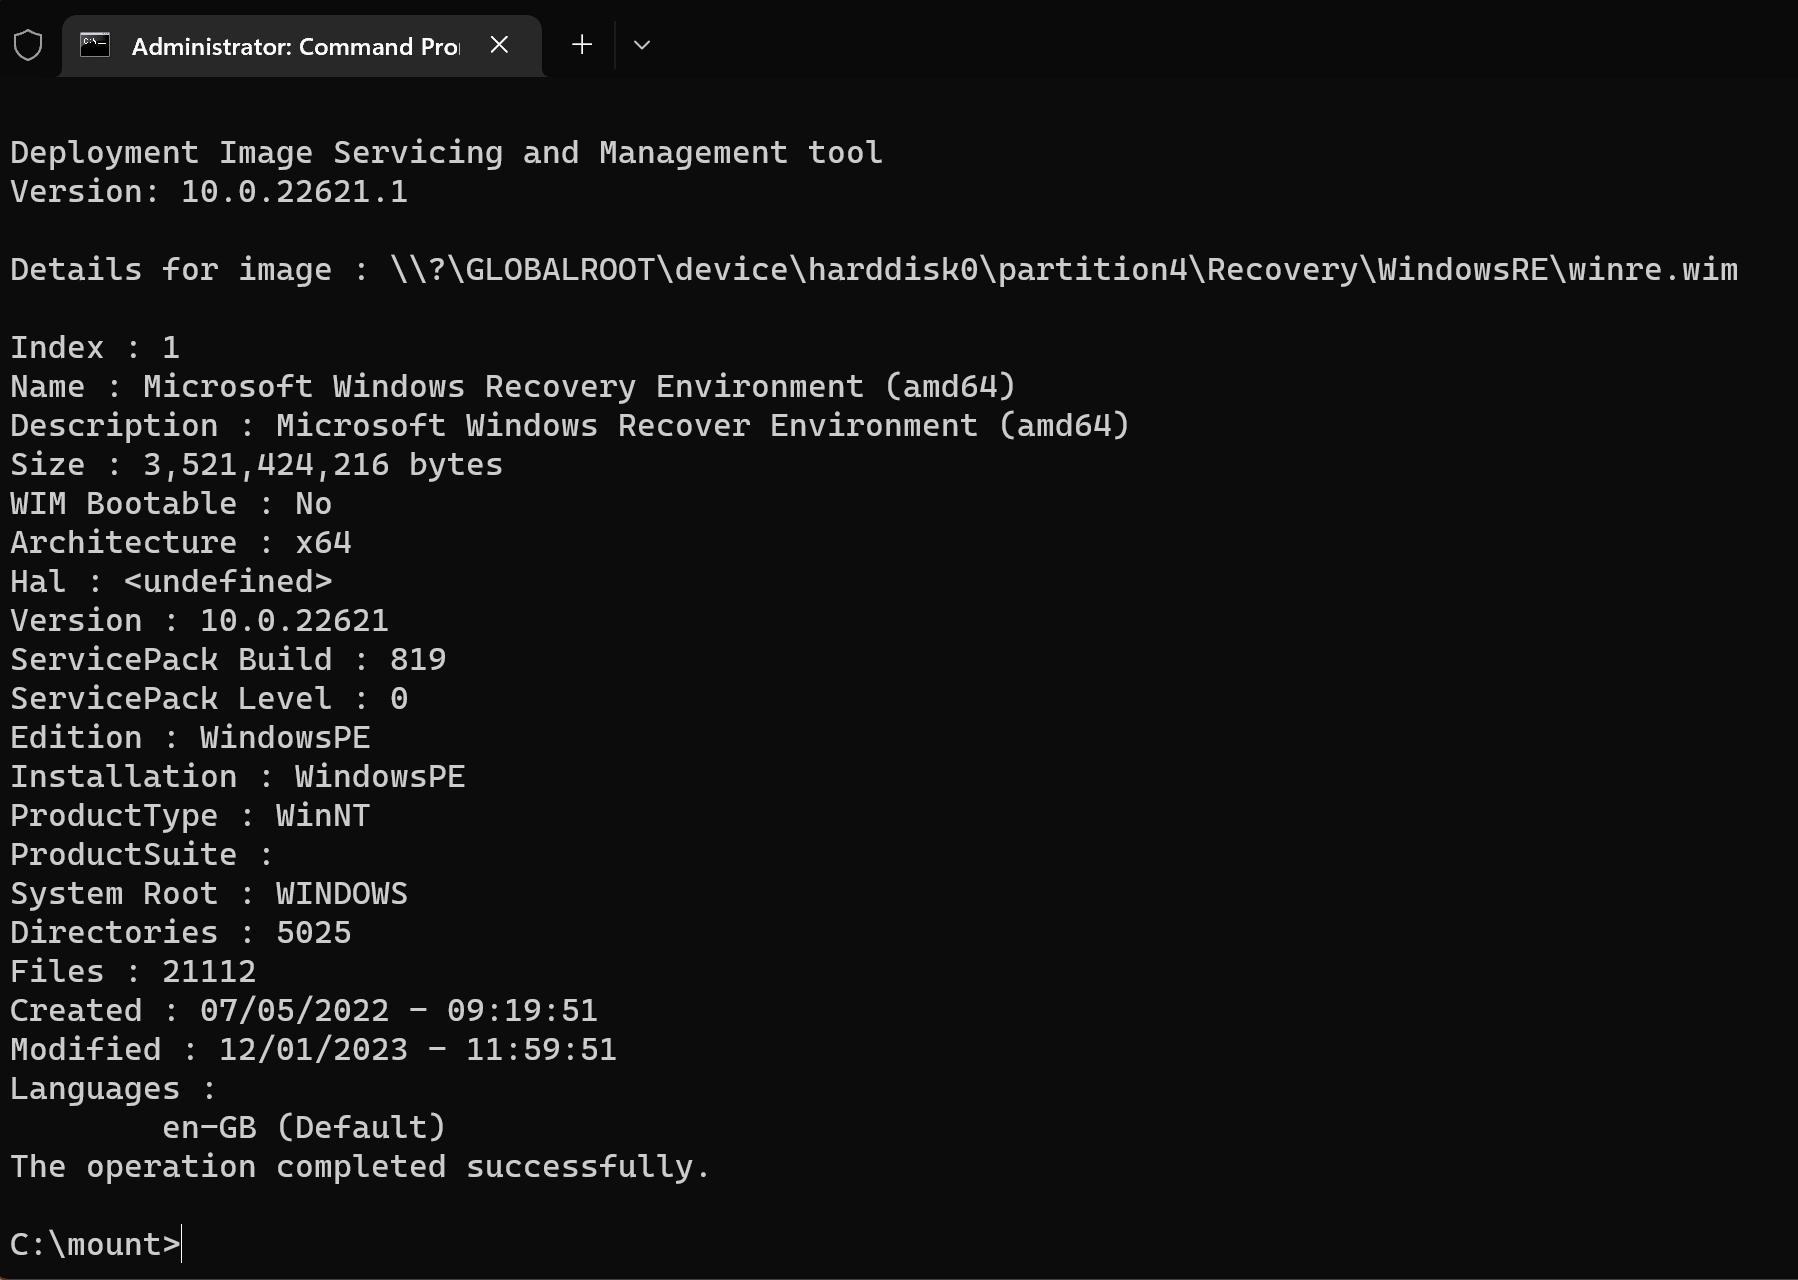Screen dimensions: 1798x1280
Task: Click the 'Description : Microsoft Windows Recover Environment' line
Action: pyautogui.click(x=570, y=426)
